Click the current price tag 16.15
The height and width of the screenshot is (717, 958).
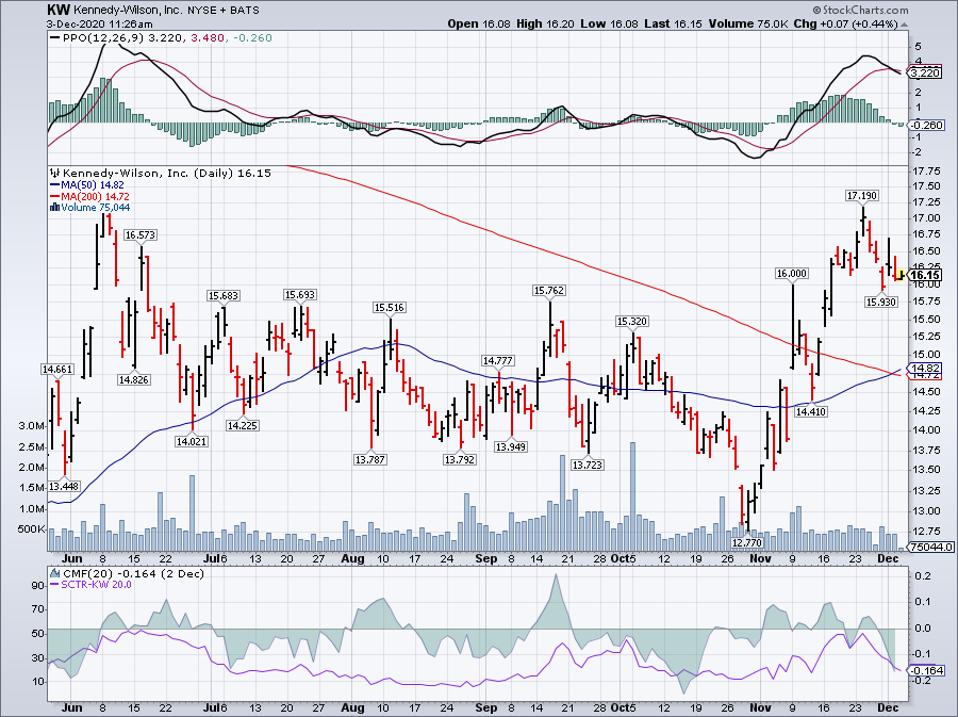pos(924,275)
